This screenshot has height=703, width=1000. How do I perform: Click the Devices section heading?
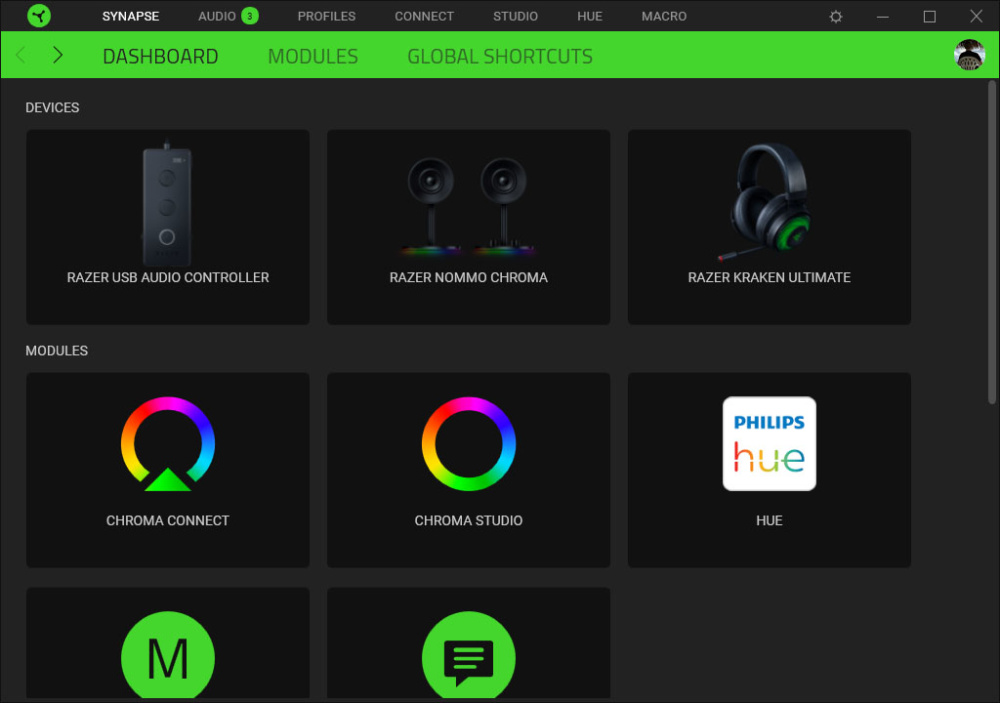click(52, 108)
